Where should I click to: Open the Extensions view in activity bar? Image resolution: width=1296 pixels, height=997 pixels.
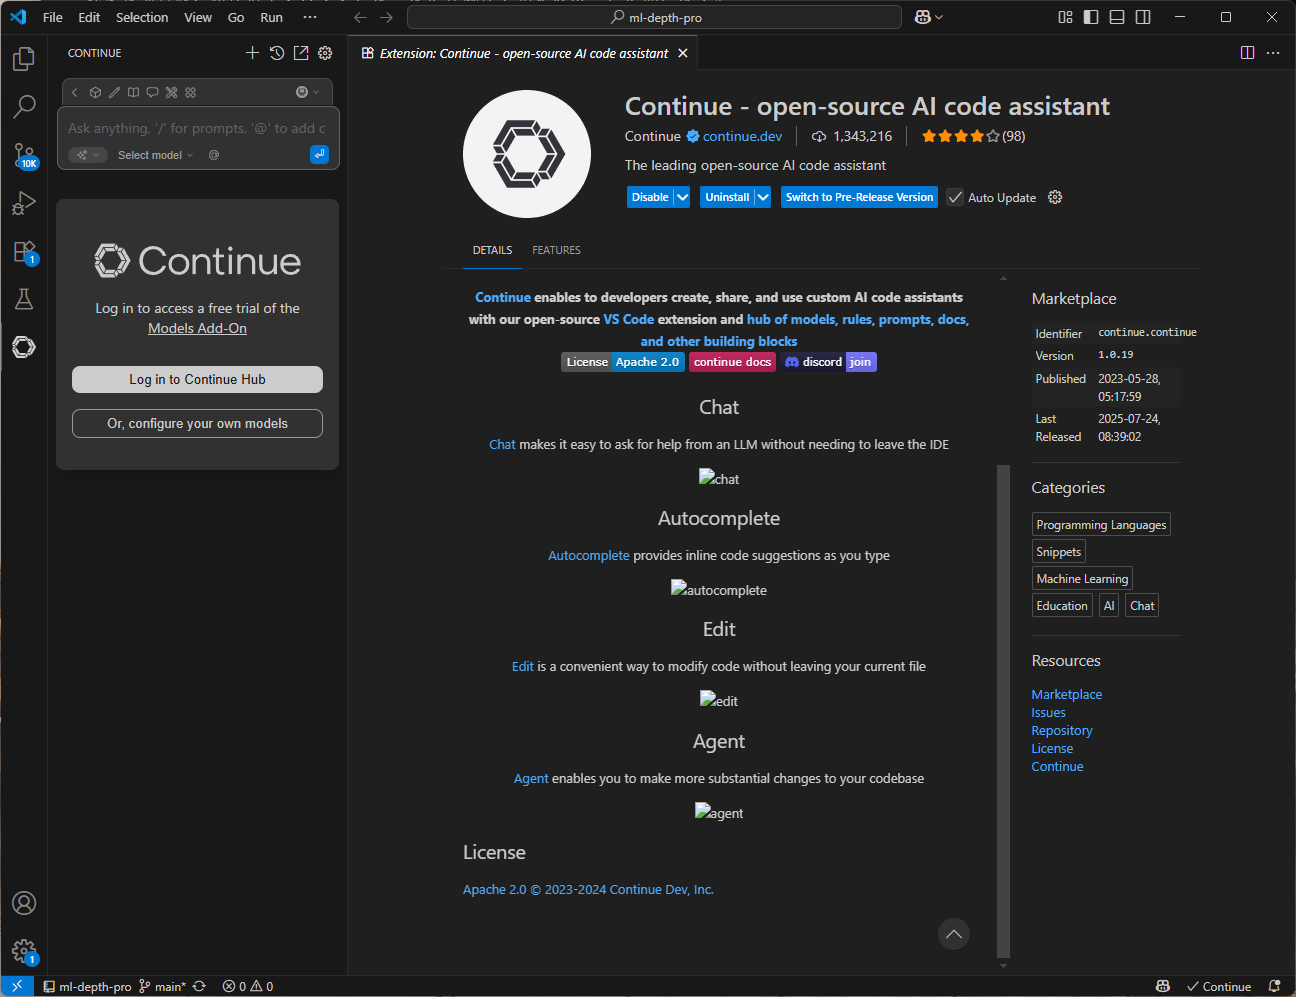[x=24, y=251]
